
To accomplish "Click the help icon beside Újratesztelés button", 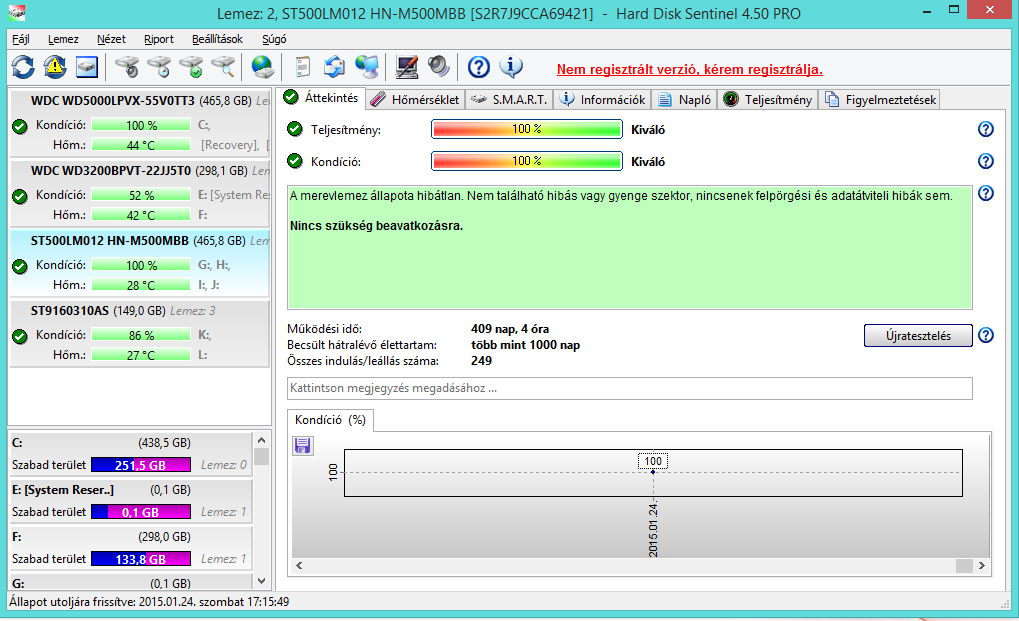I will (986, 335).
